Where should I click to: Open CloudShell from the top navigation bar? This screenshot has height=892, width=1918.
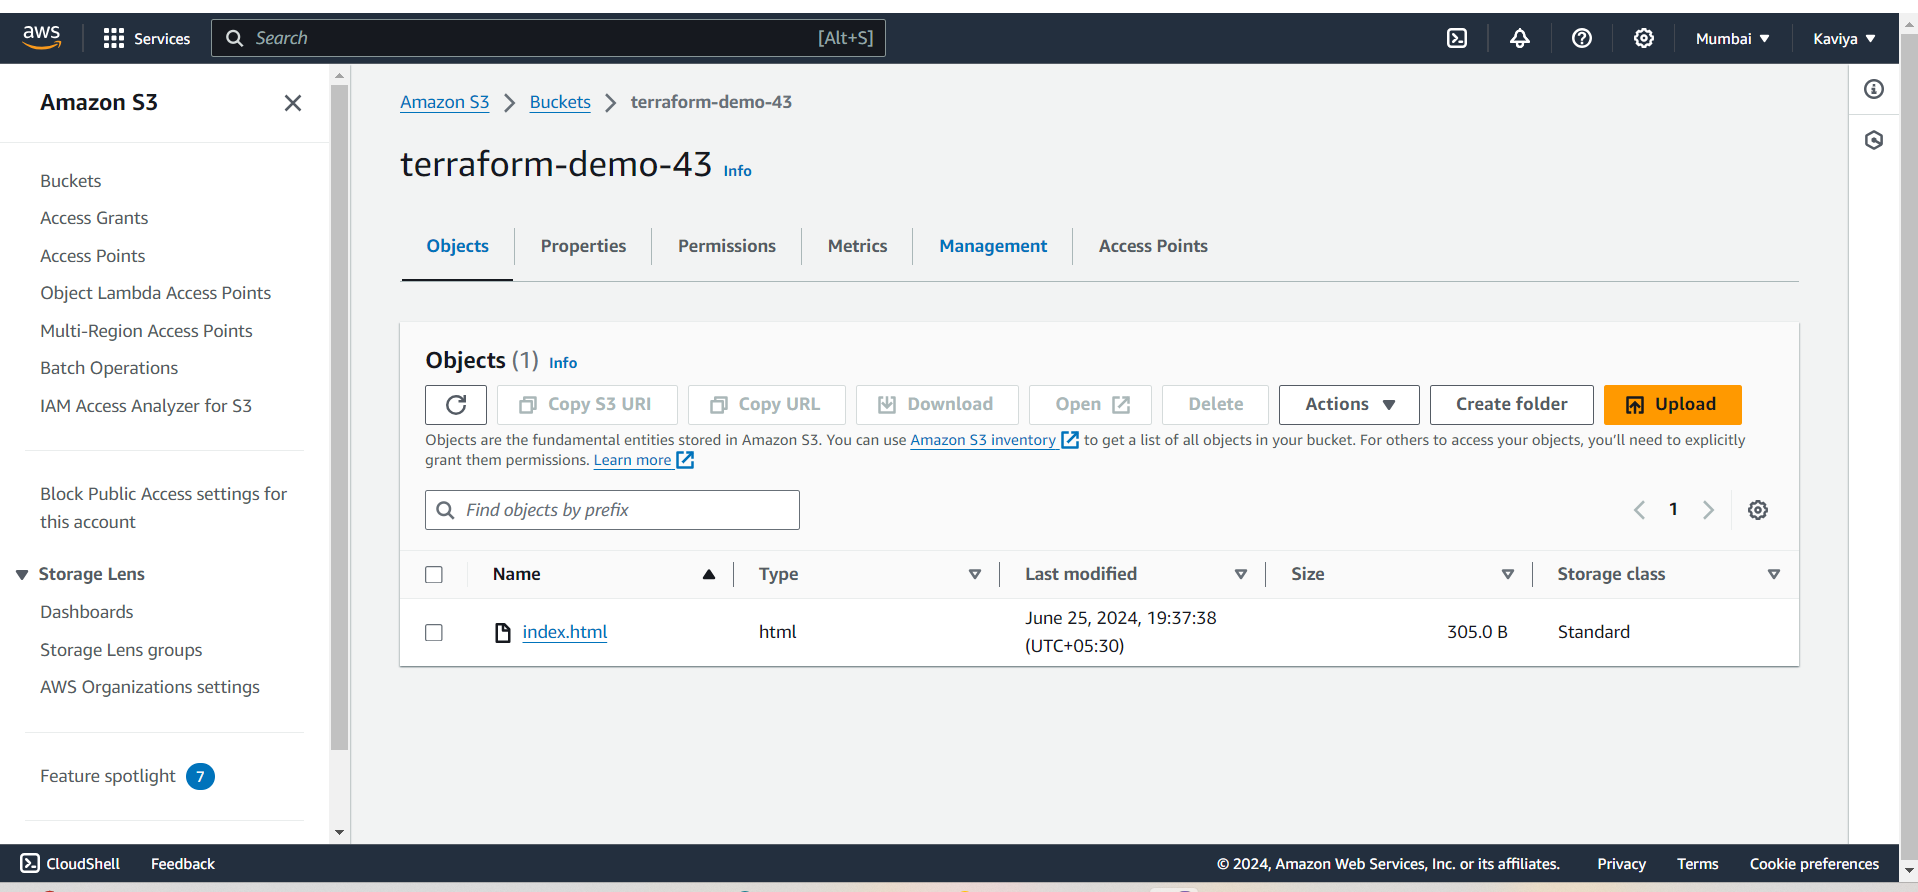[x=1457, y=38]
